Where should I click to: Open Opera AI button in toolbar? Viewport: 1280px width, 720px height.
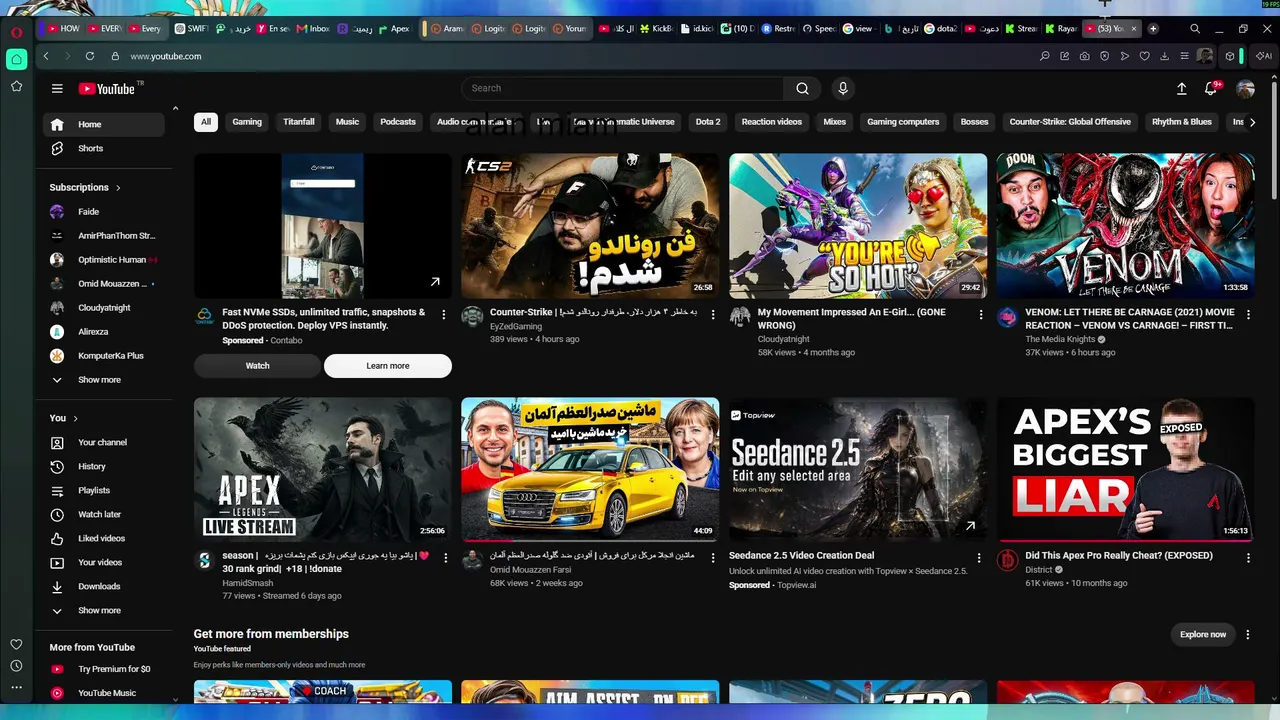(1264, 56)
